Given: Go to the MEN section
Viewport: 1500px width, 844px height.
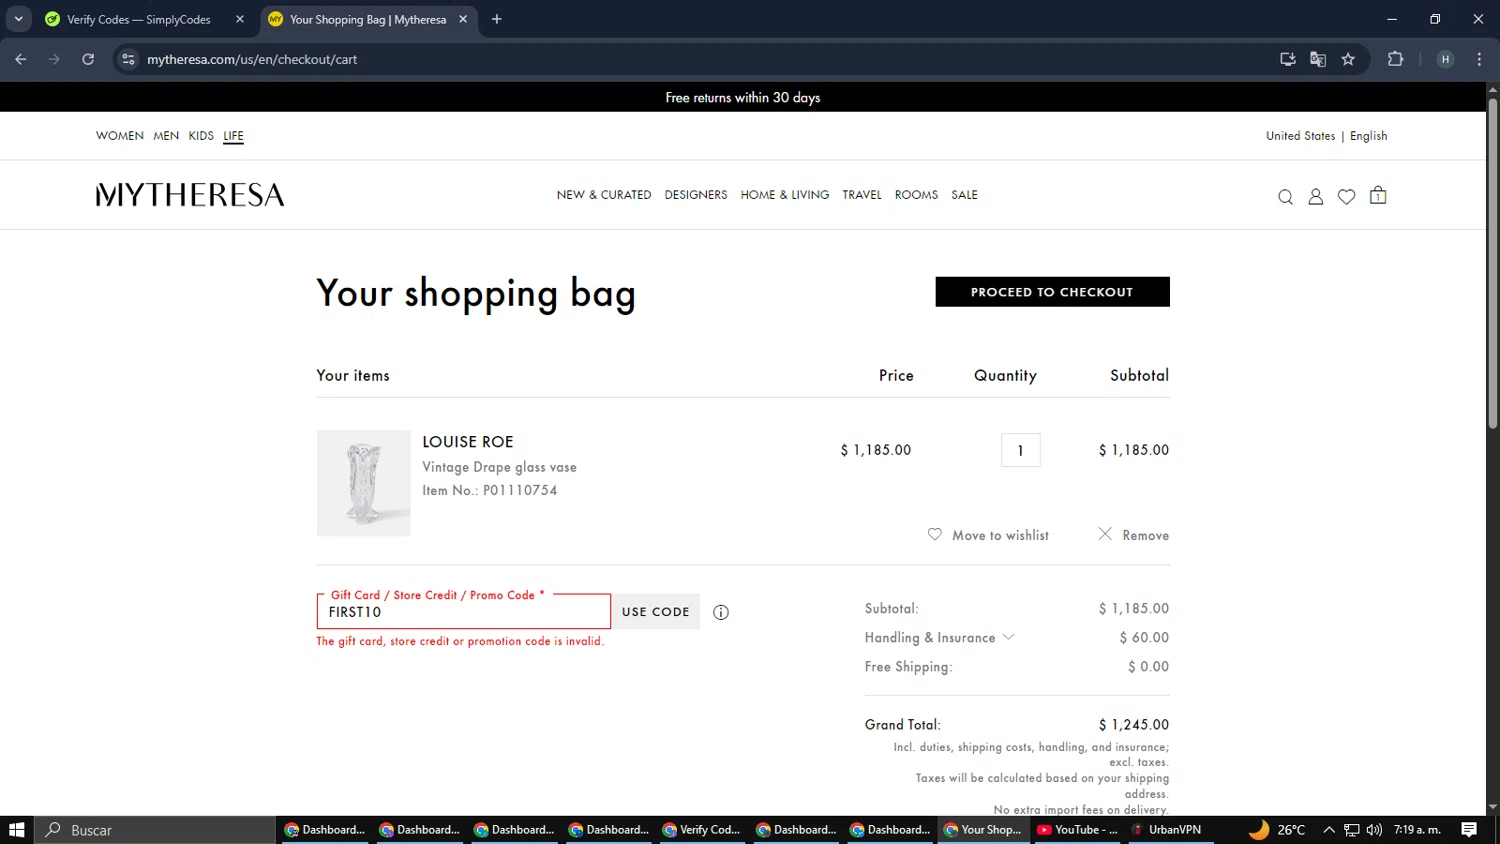Looking at the screenshot, I should [x=166, y=136].
